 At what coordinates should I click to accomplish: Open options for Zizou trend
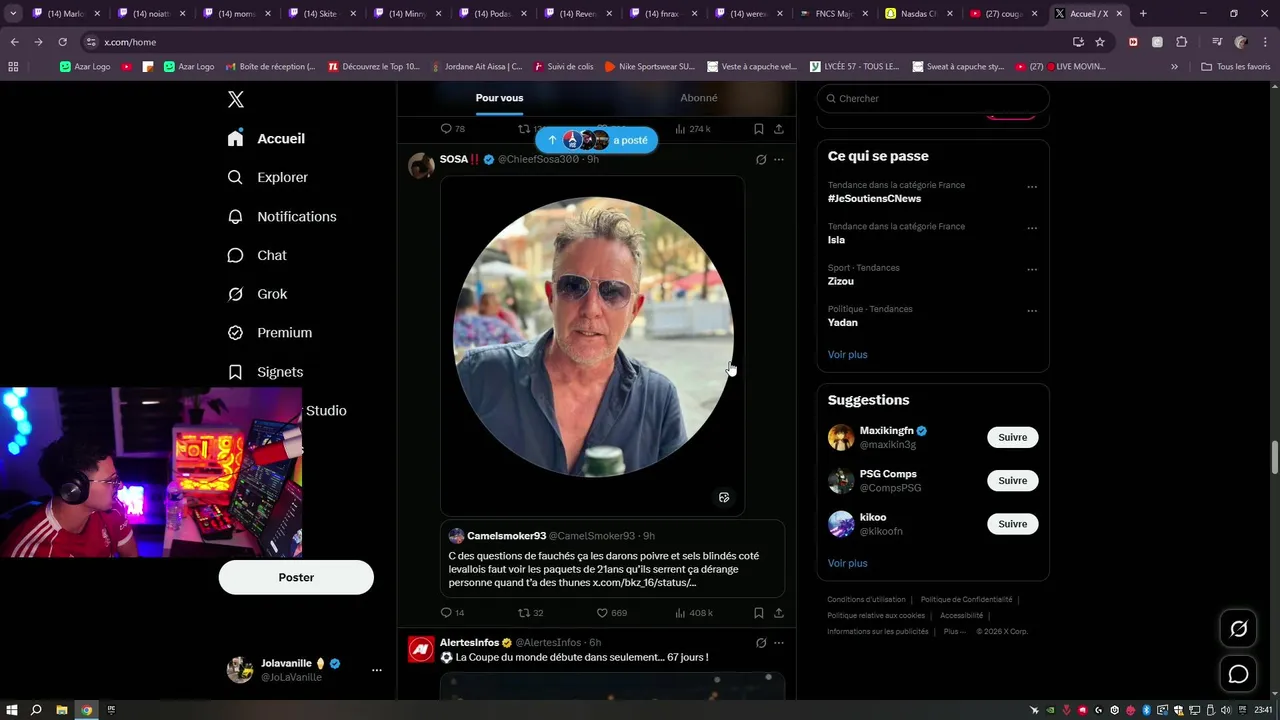[x=1032, y=269]
